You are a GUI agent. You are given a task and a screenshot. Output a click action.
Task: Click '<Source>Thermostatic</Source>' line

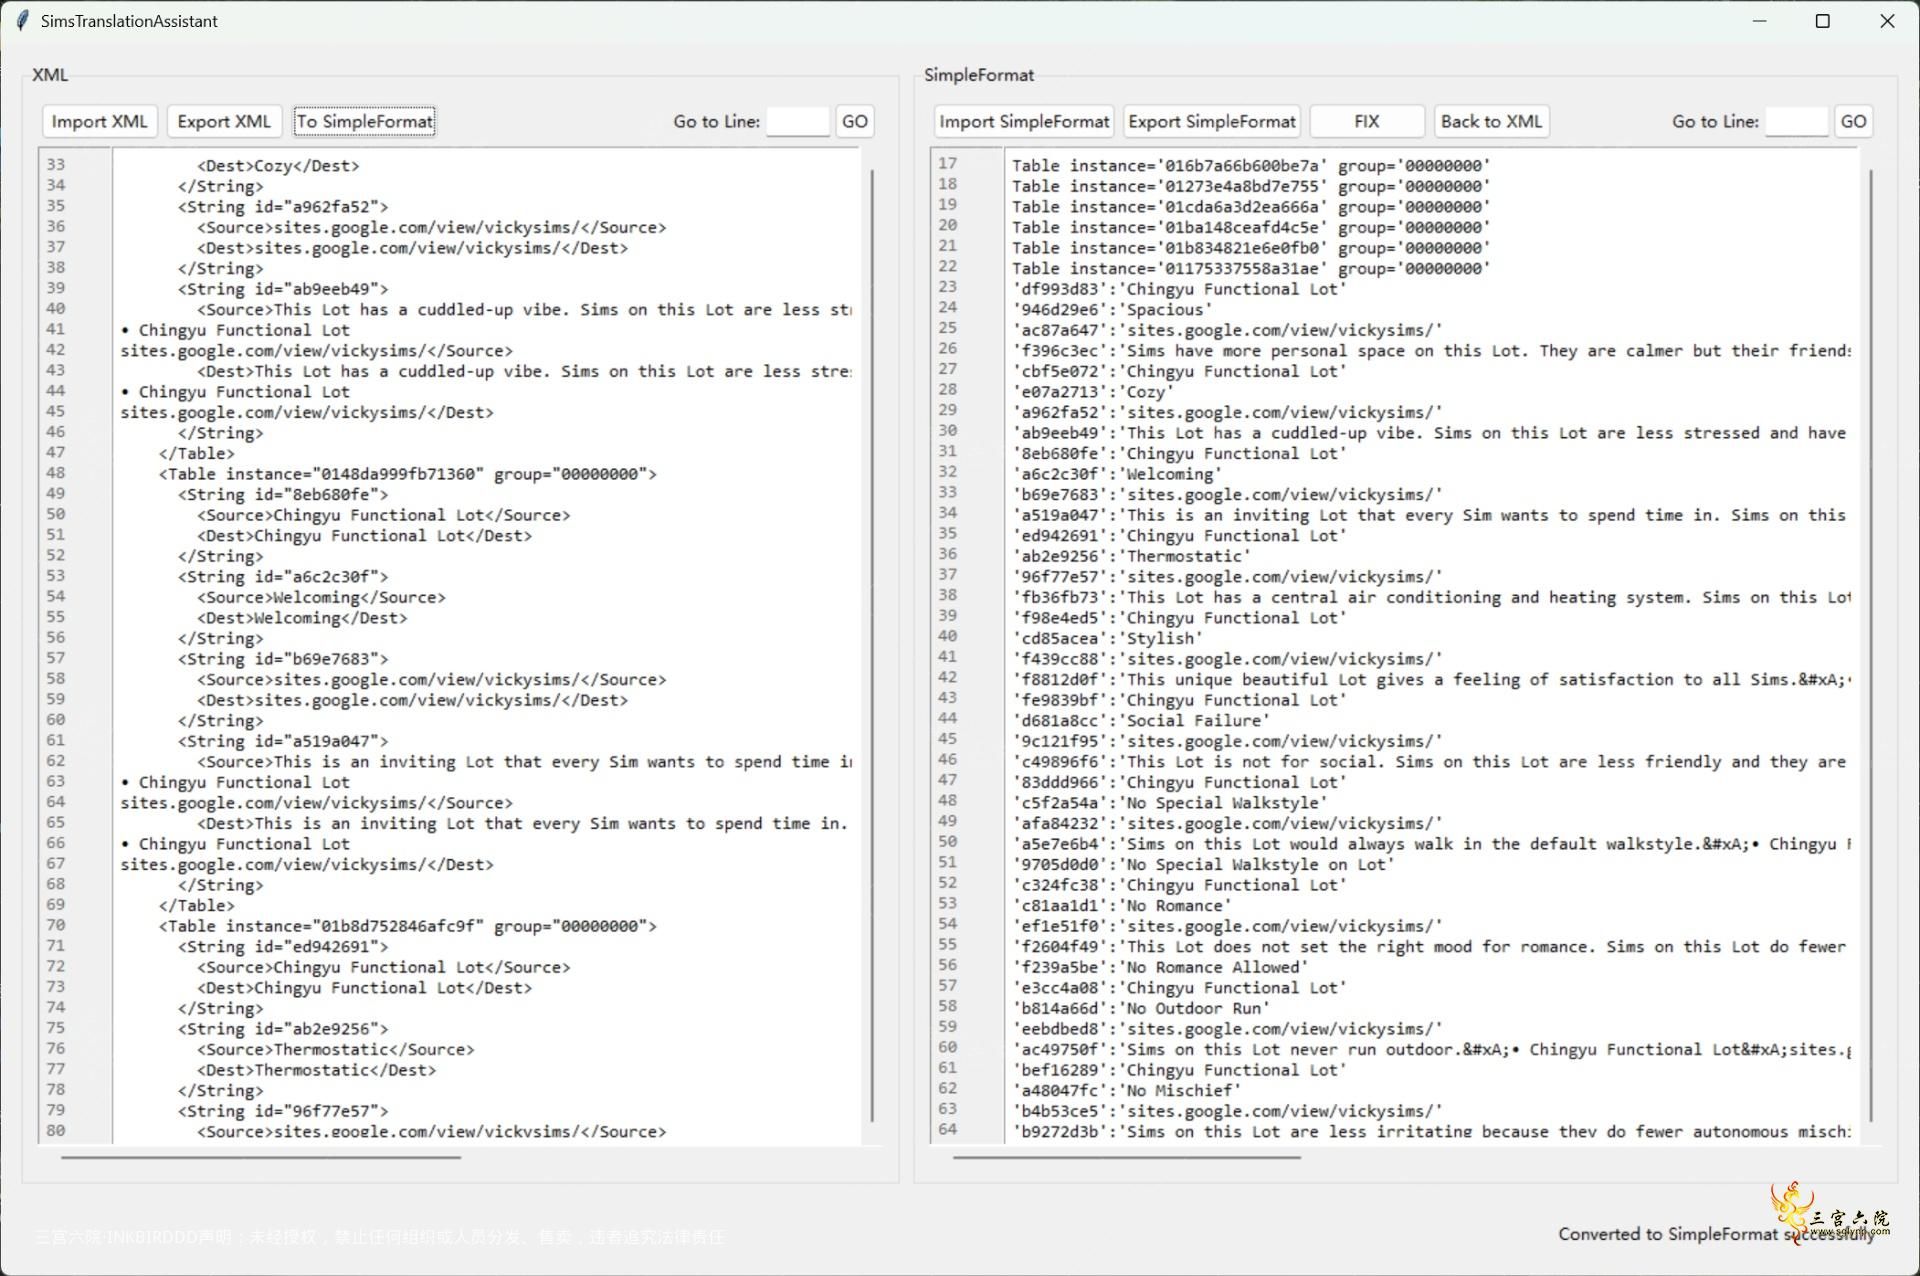tap(335, 1049)
